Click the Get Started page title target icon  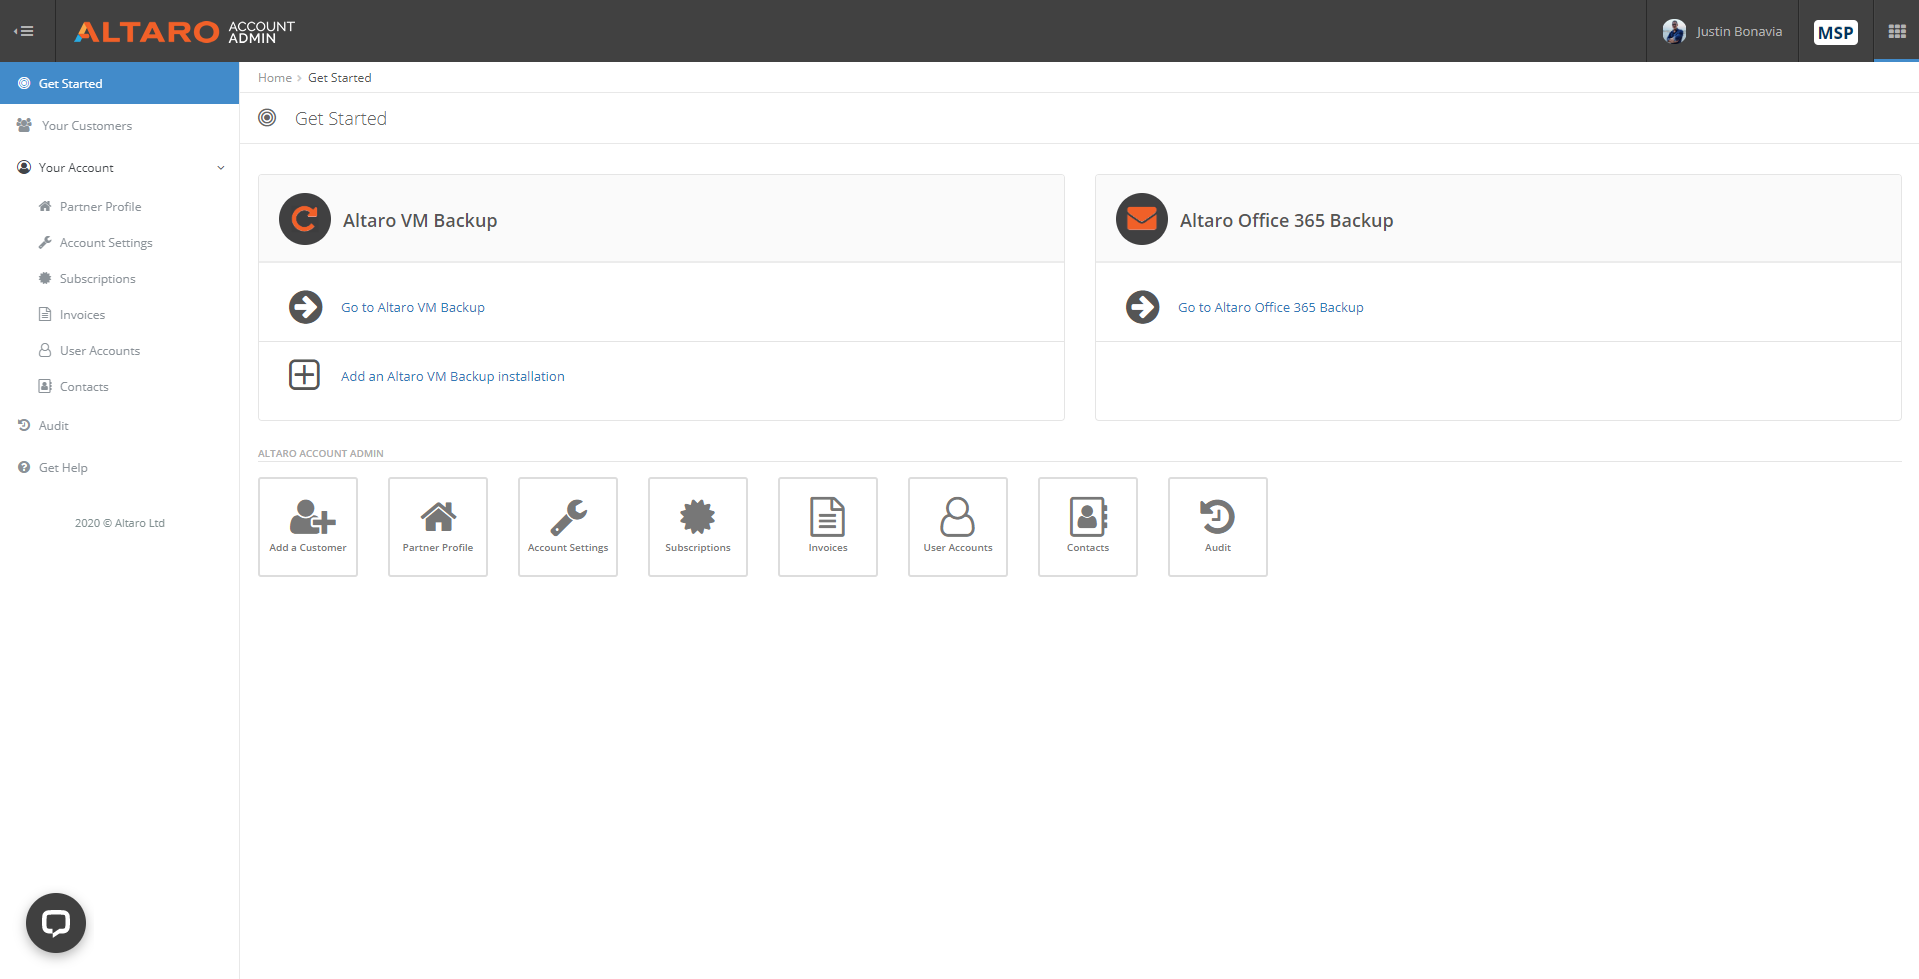tap(267, 118)
